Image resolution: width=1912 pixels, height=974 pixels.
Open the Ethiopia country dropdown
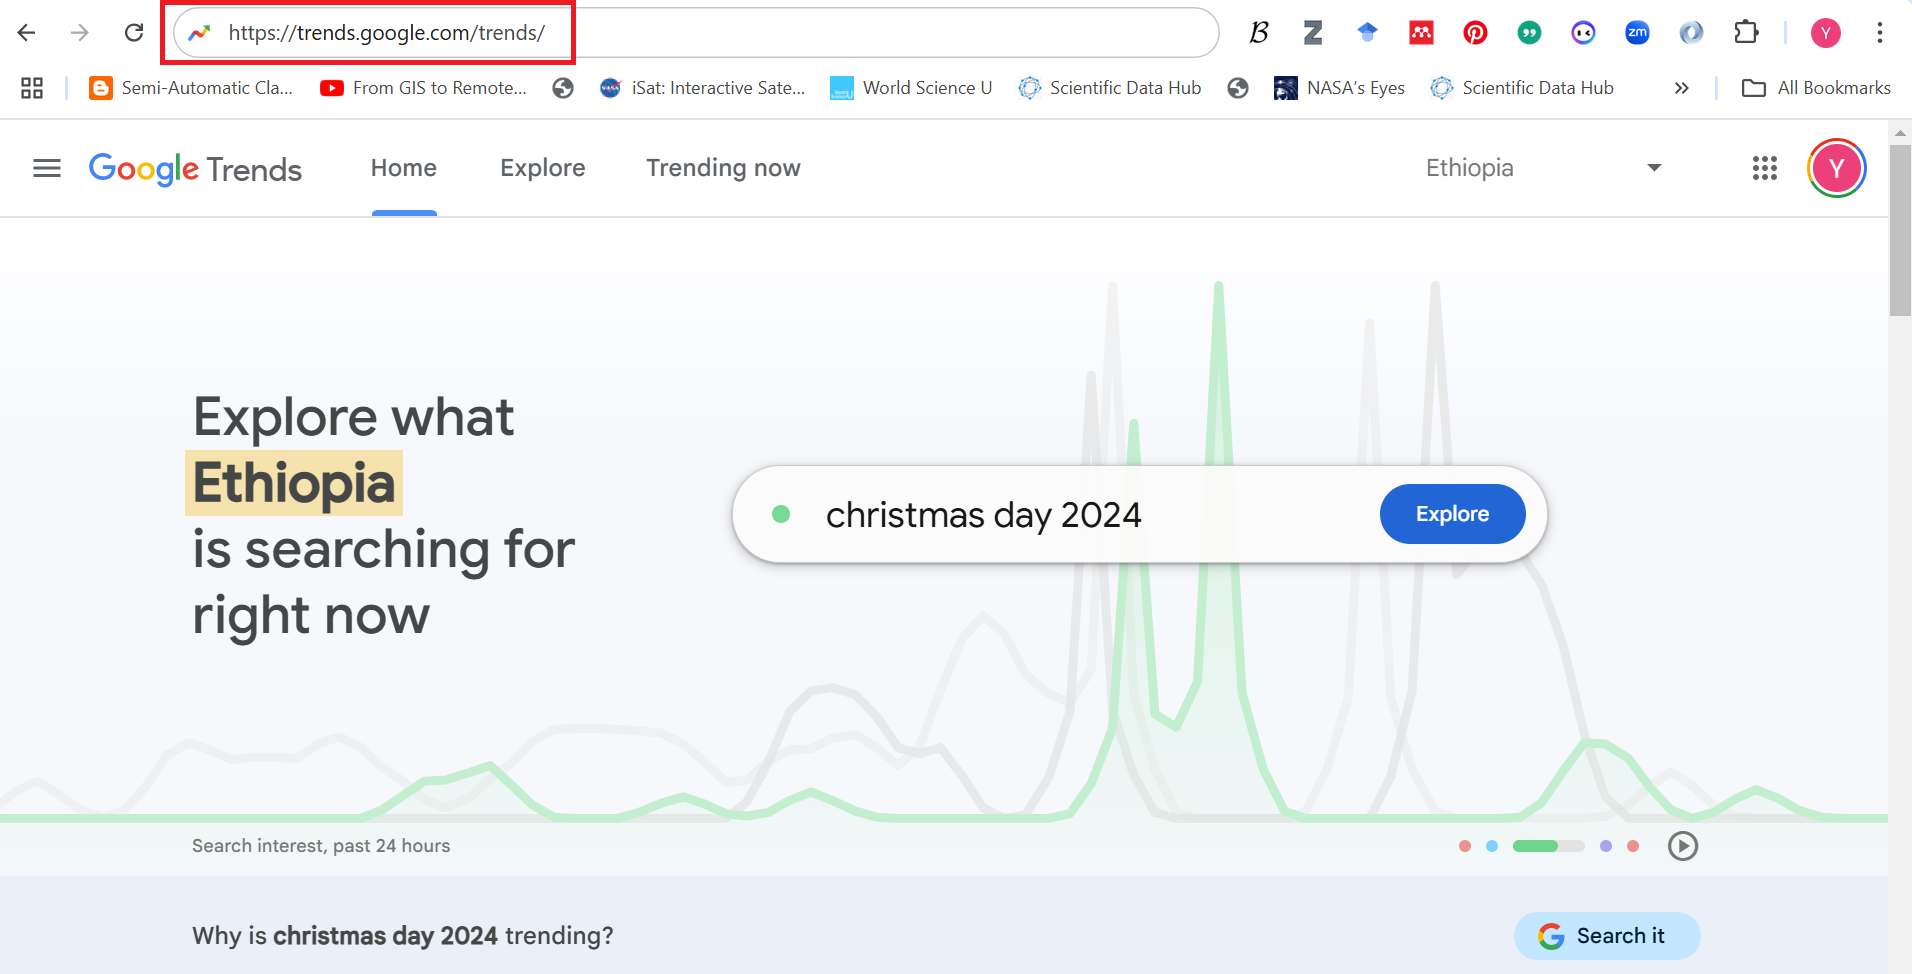tap(1544, 168)
